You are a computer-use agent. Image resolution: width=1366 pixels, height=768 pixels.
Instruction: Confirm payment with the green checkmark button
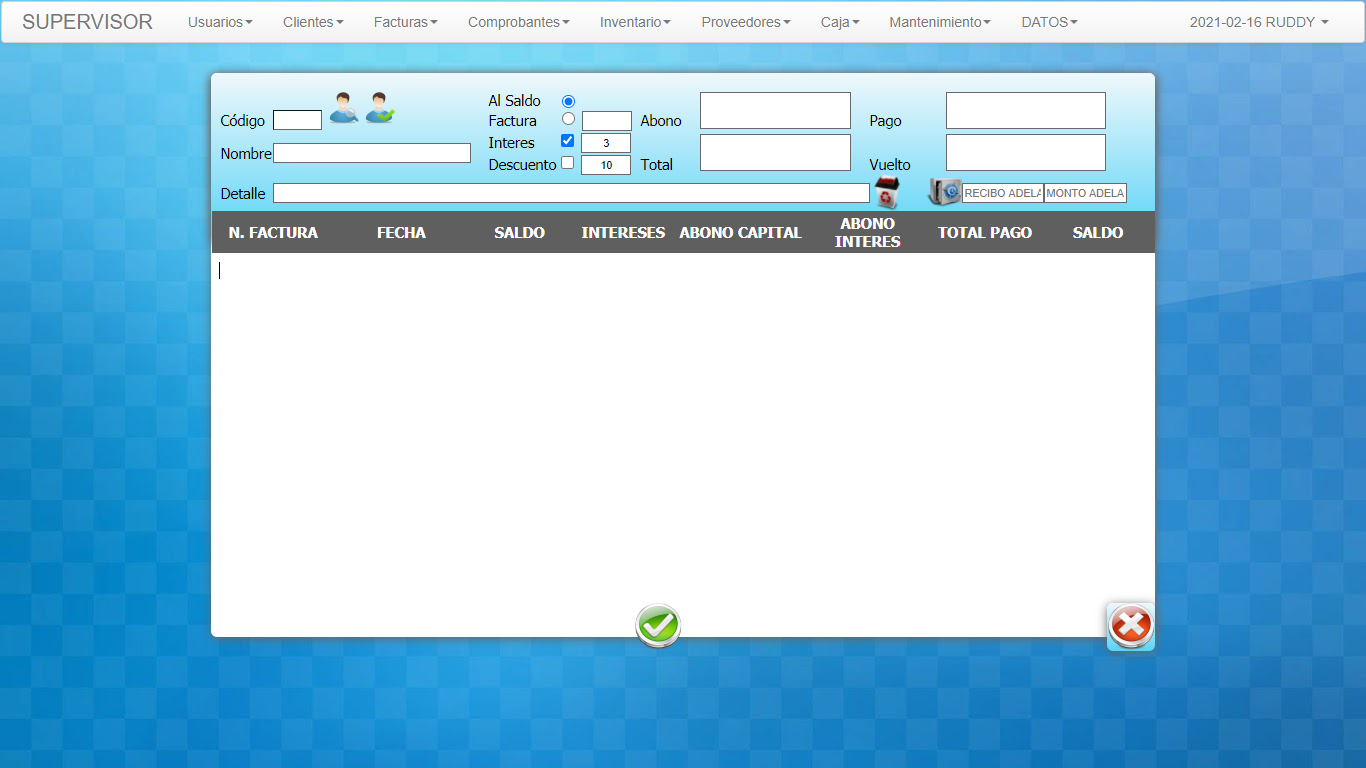point(658,626)
